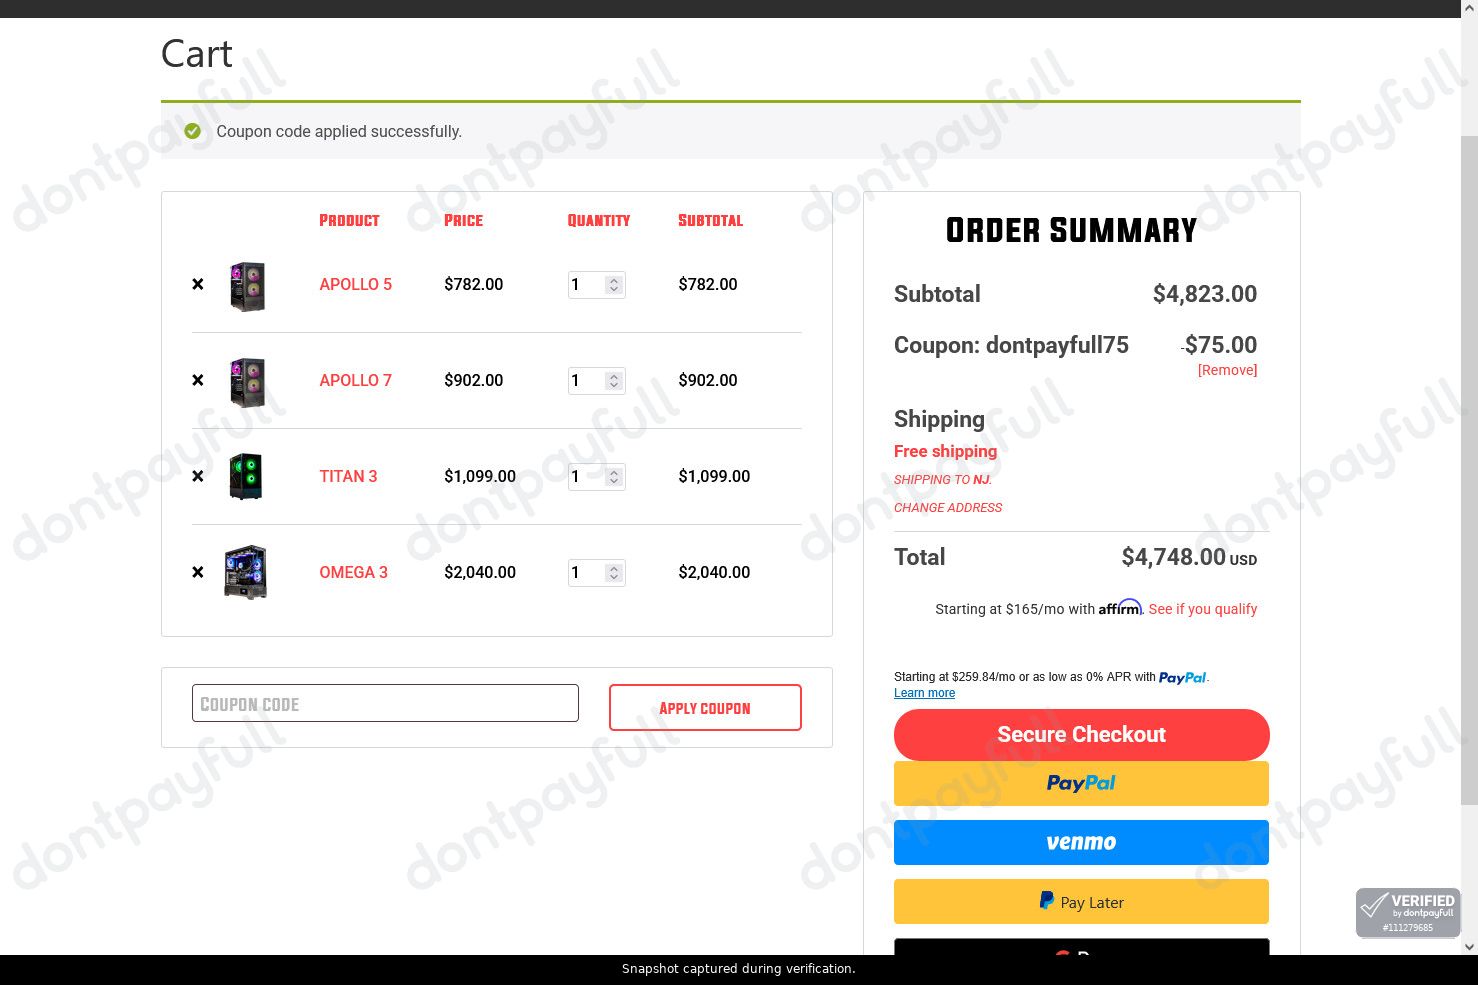Open the TITAN 3 product link
The height and width of the screenshot is (985, 1478).
pyautogui.click(x=348, y=476)
